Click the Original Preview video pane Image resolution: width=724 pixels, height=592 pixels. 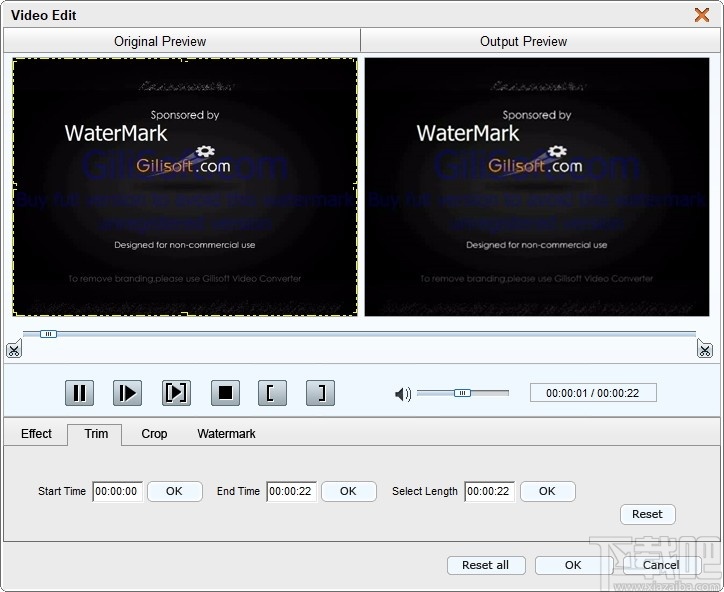[x=185, y=187]
